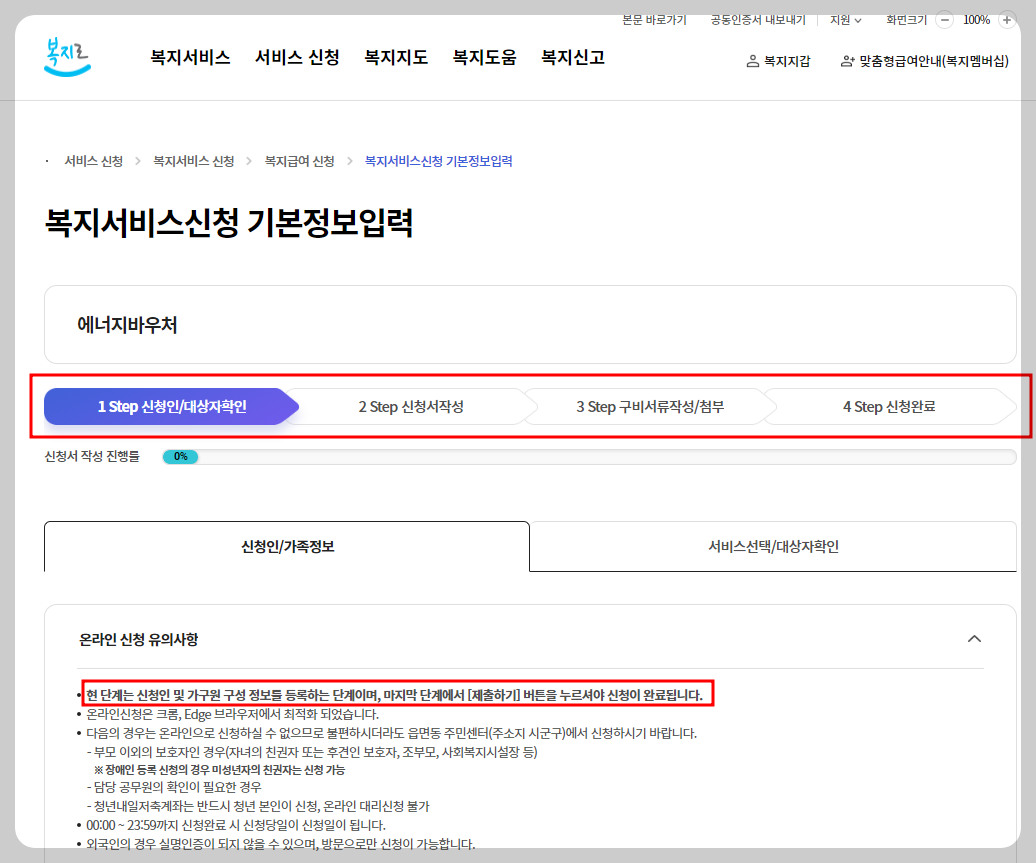The height and width of the screenshot is (863, 1036).
Task: Select the 신청인/가족정보 tab
Action: [286, 546]
